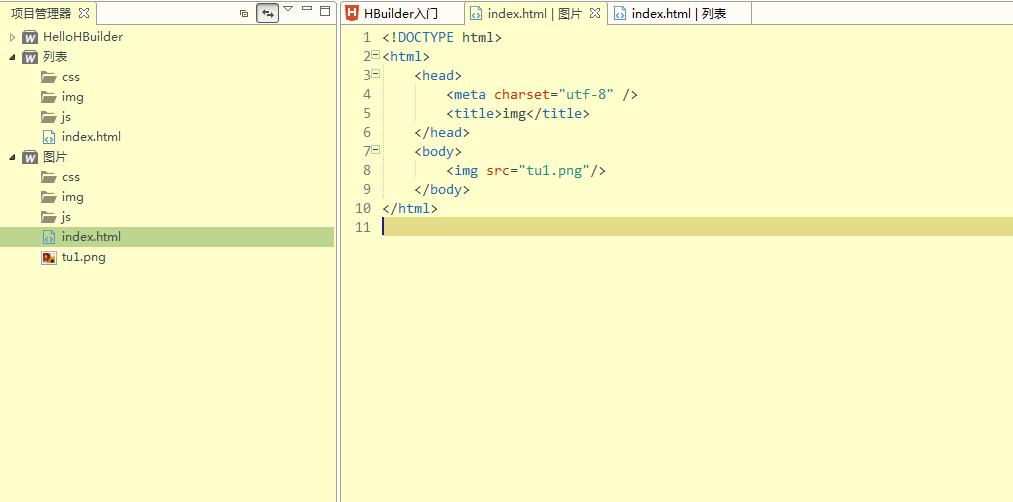Click the "tu1.png" src attribute value
1013x502 pixels.
click(x=554, y=171)
